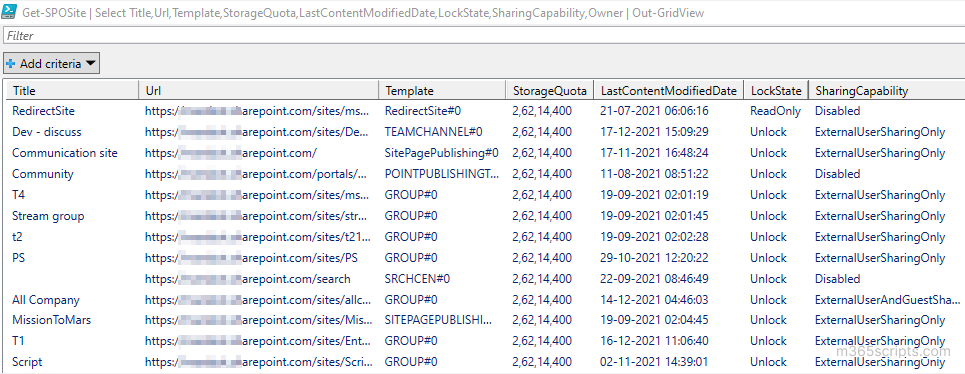Click the ReadOnly lock state cell

tap(775, 111)
